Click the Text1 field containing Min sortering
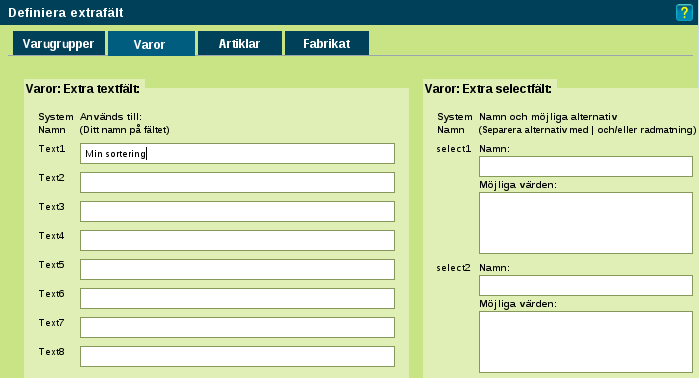699x378 pixels. coord(237,153)
